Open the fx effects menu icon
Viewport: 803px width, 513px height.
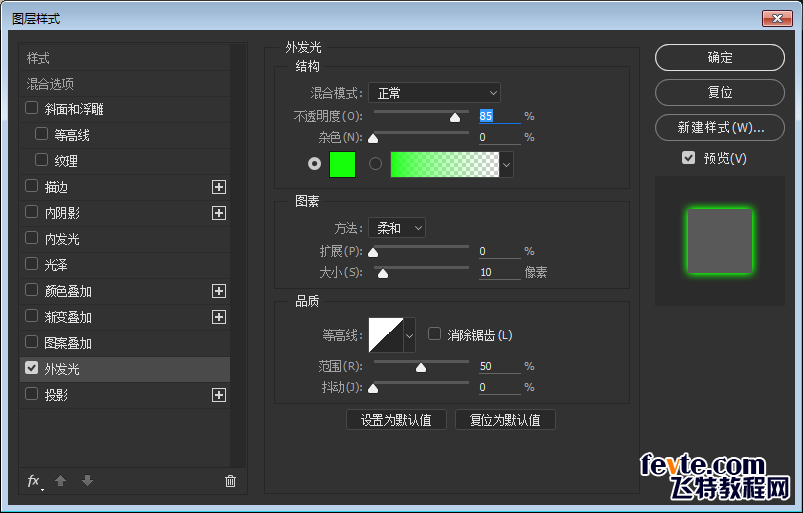pos(34,481)
